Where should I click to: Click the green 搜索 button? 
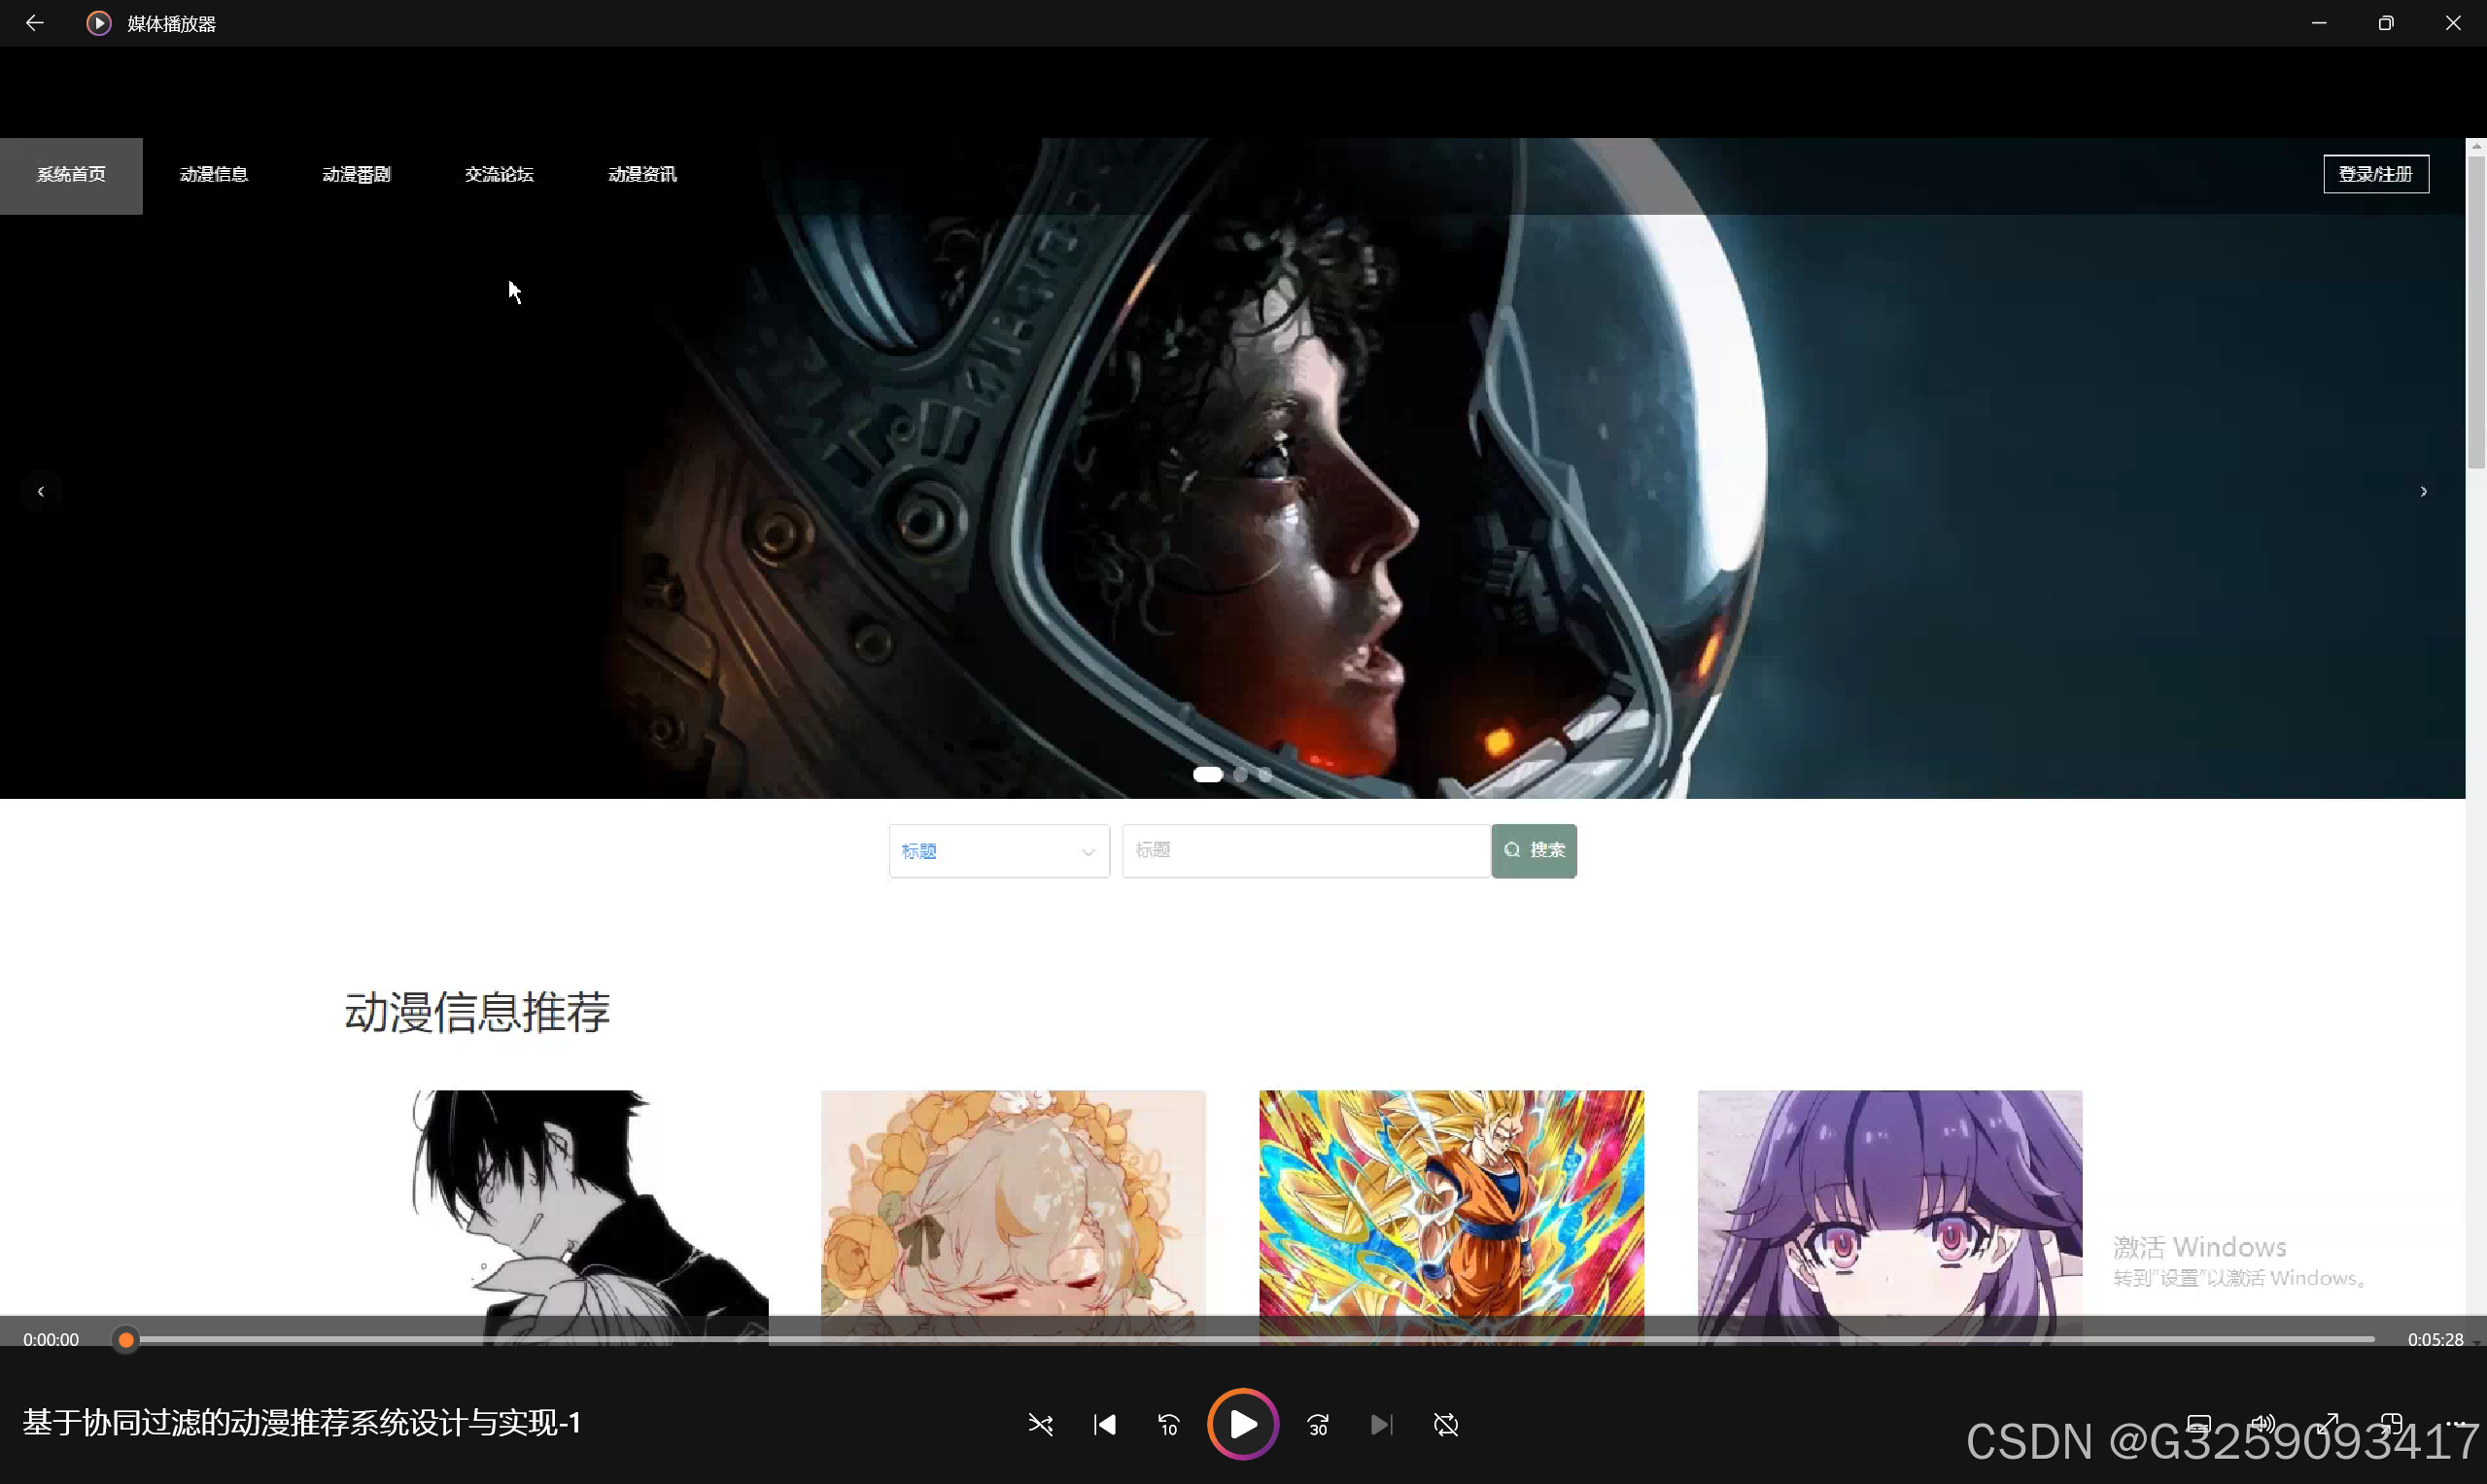[1534, 851]
